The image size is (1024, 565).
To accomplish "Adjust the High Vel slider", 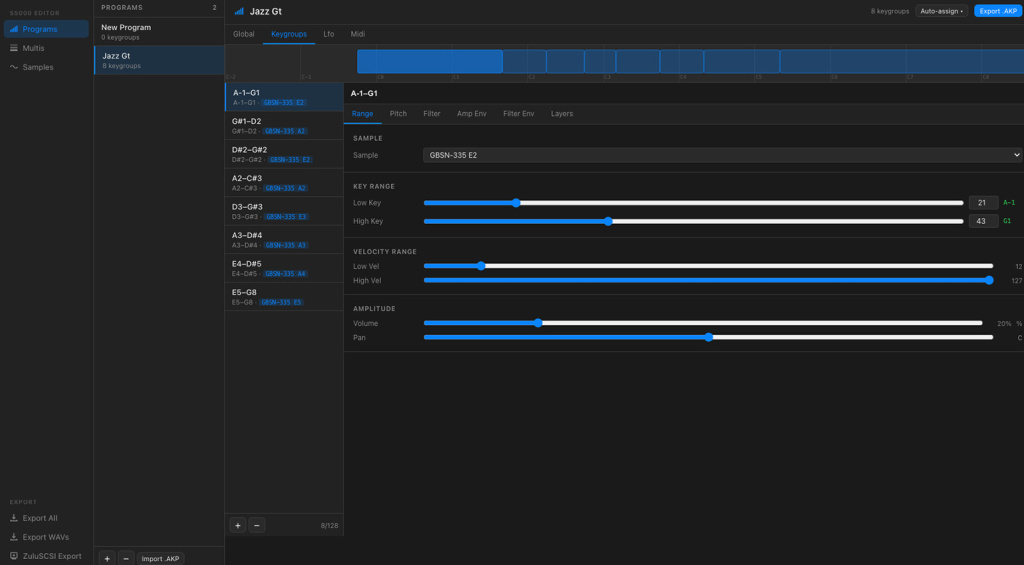I will [709, 280].
